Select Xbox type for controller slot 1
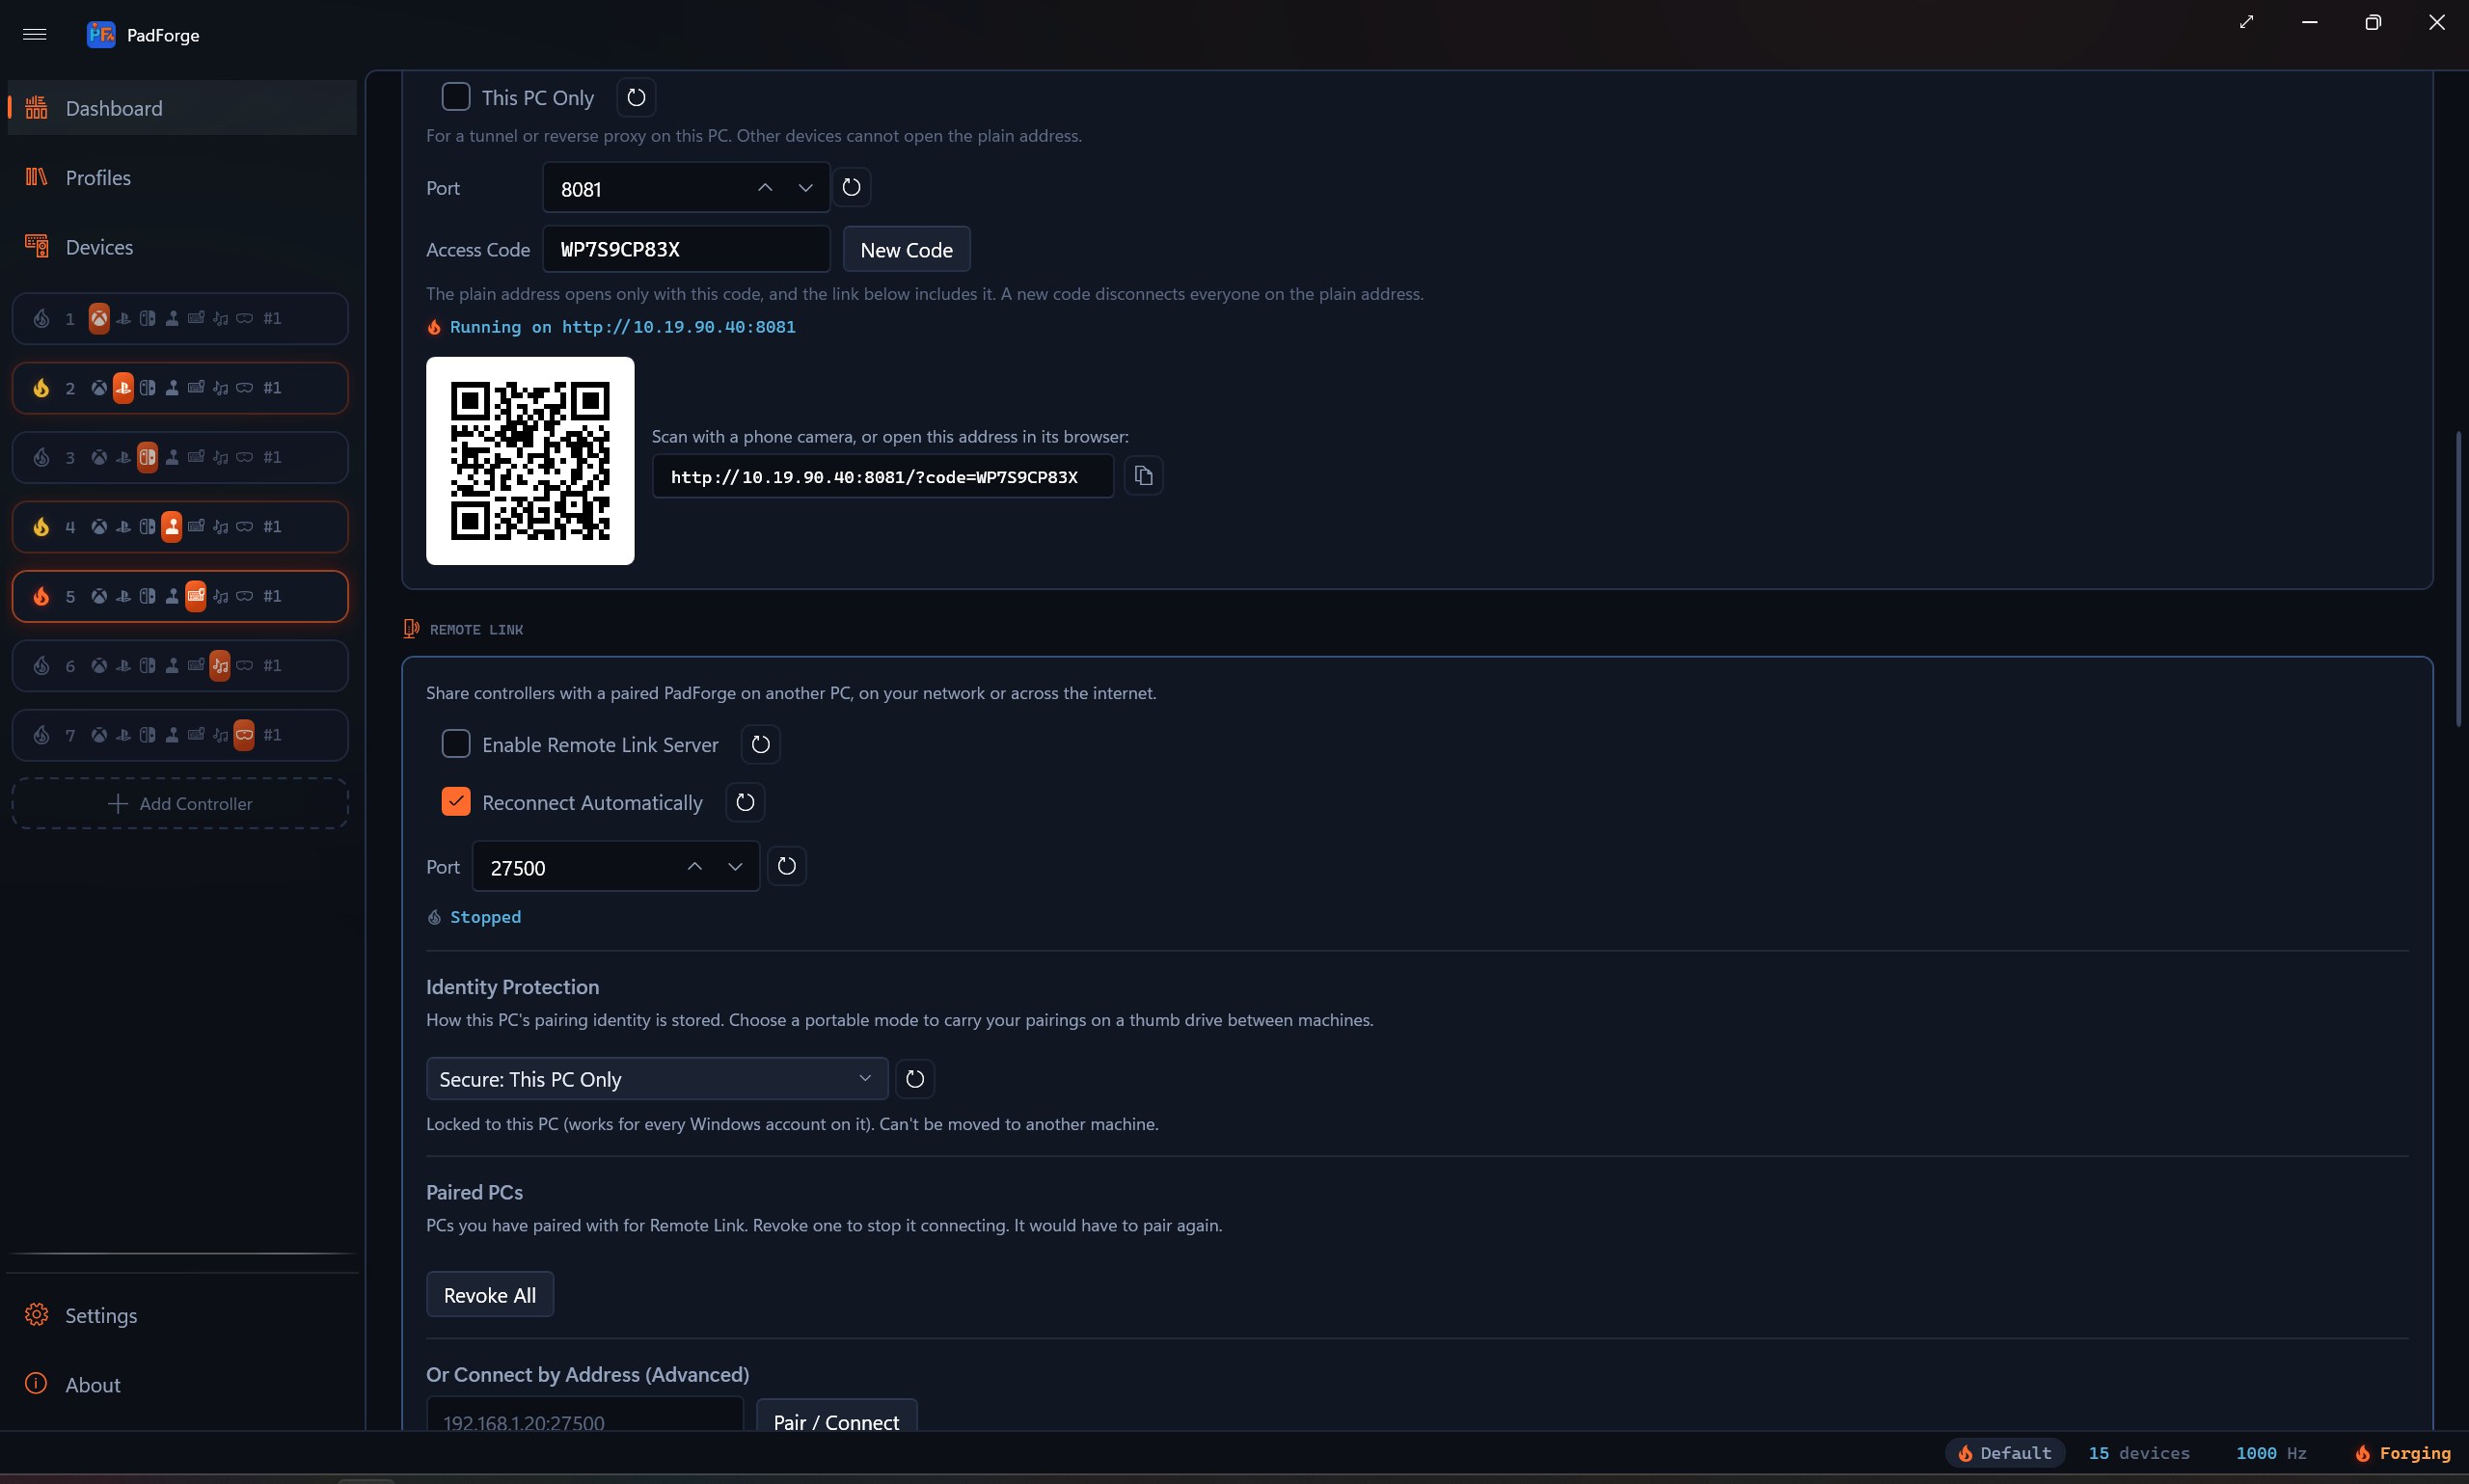The image size is (2469, 1484). [99, 318]
